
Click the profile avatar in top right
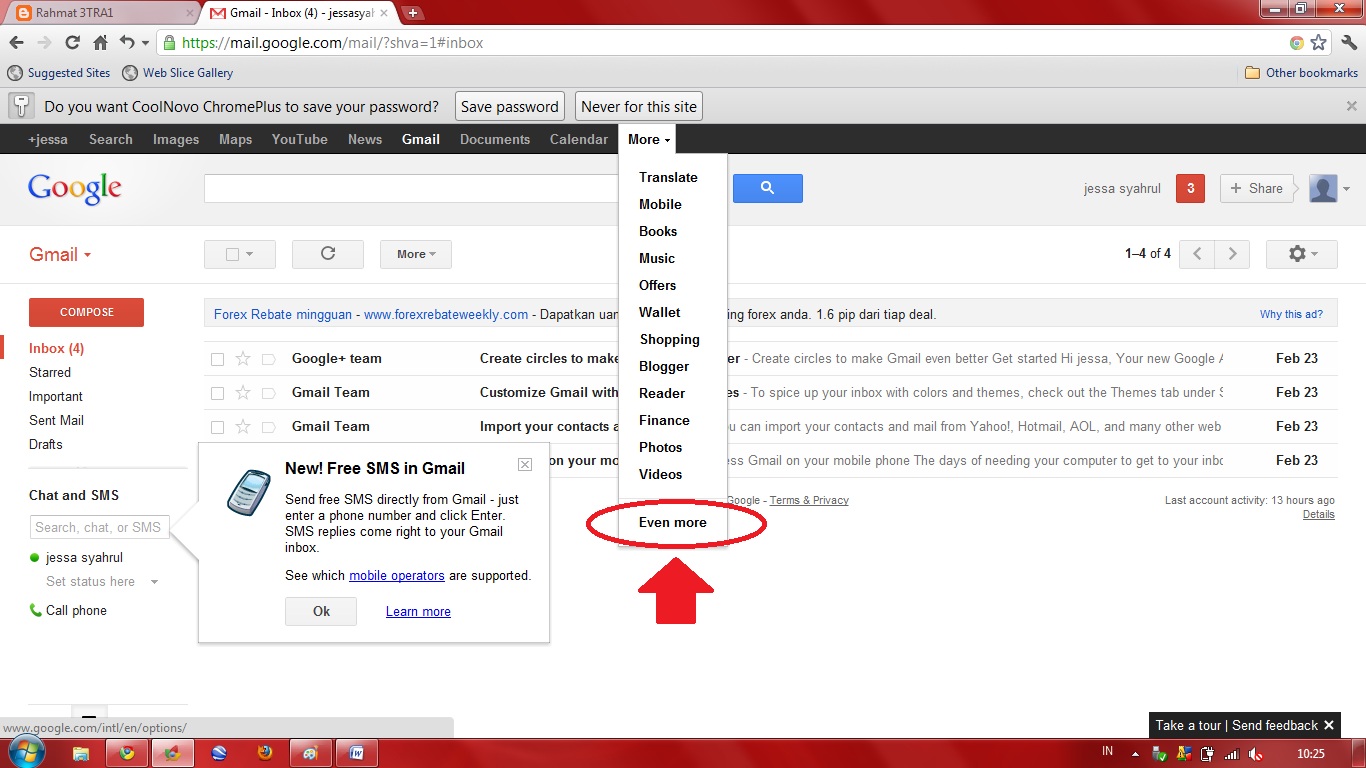click(1322, 188)
